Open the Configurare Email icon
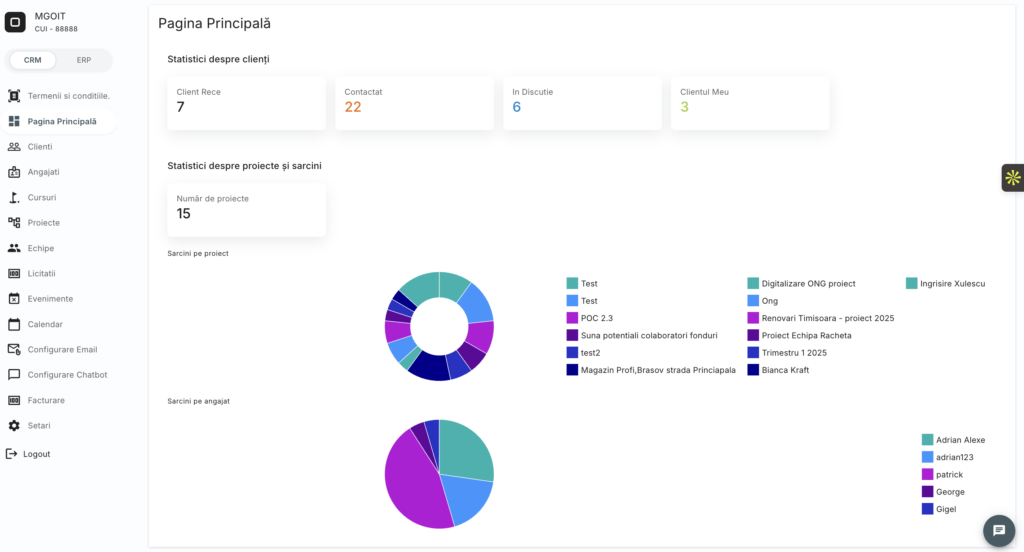Viewport: 1024px width, 552px height. pos(14,350)
